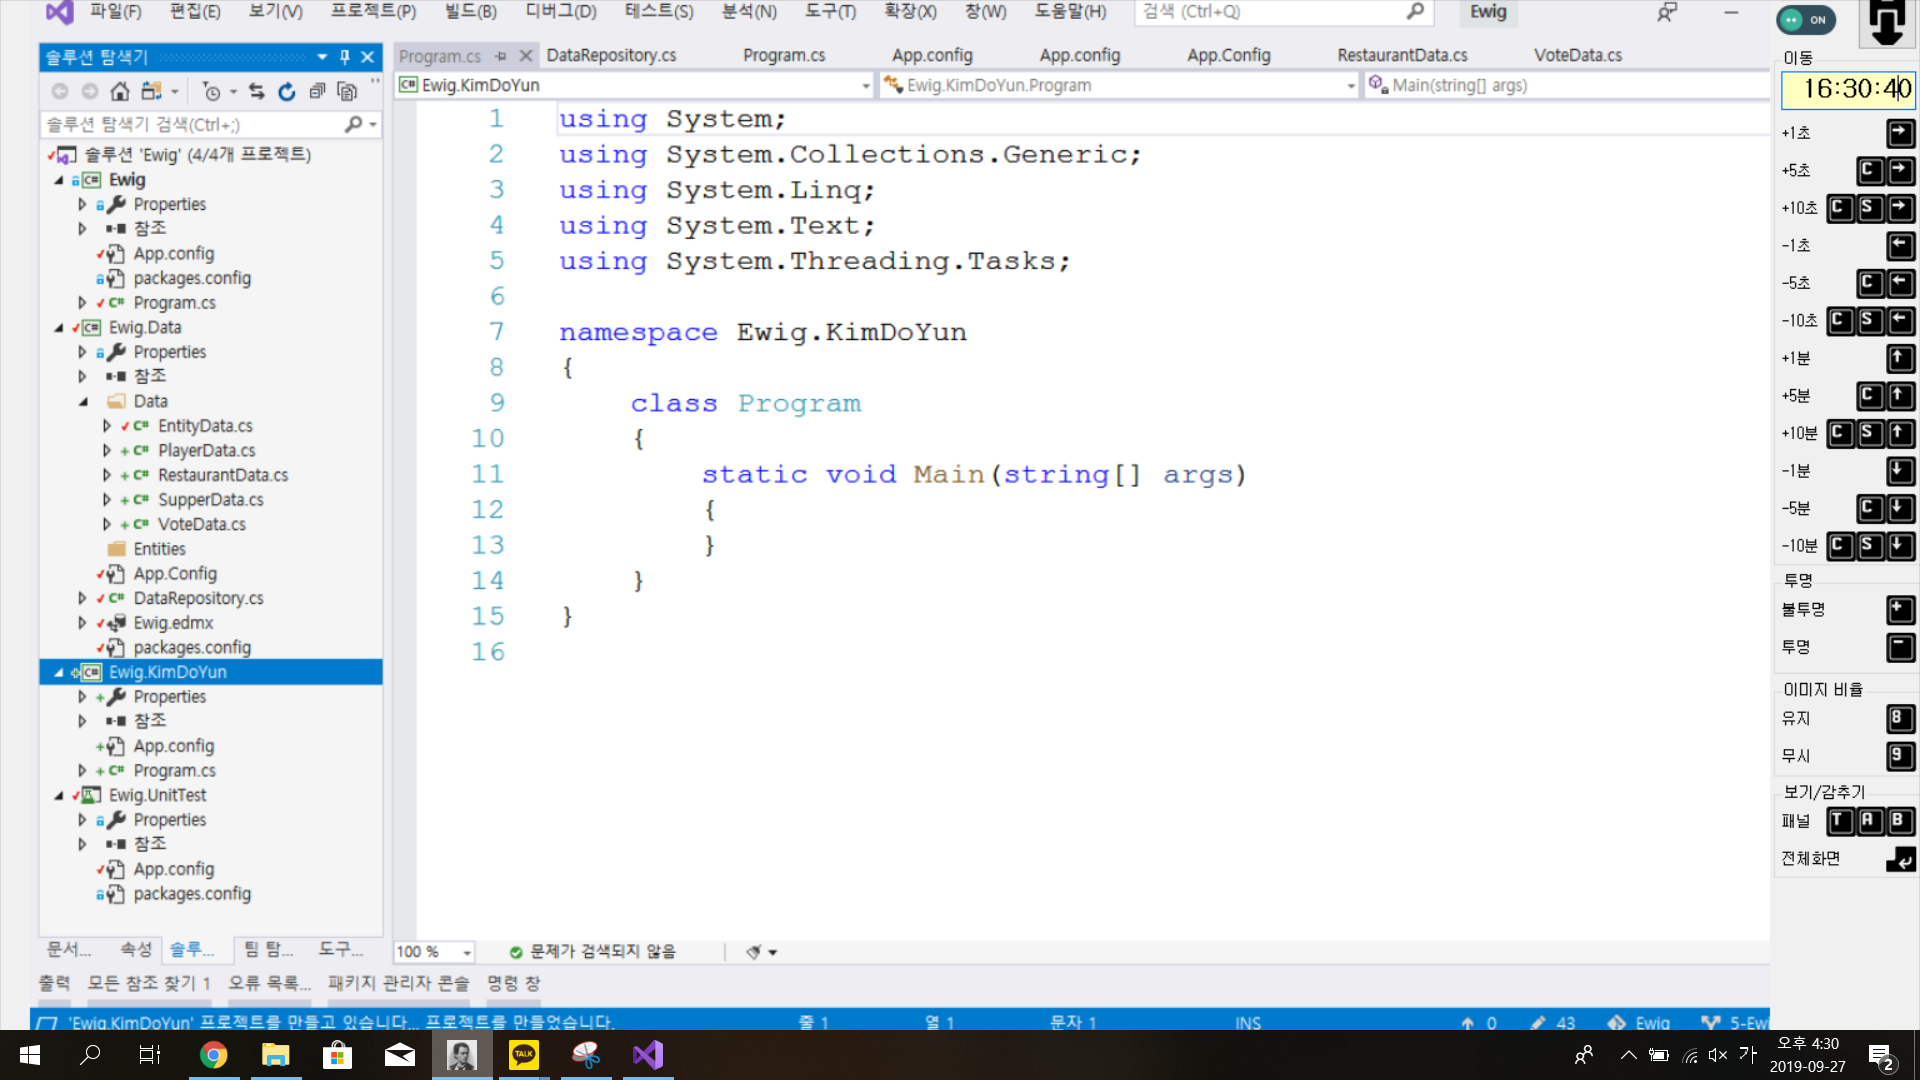Viewport: 1920px width, 1080px height.
Task: Click the Pending Changes Filter clock icon
Action: point(211,92)
